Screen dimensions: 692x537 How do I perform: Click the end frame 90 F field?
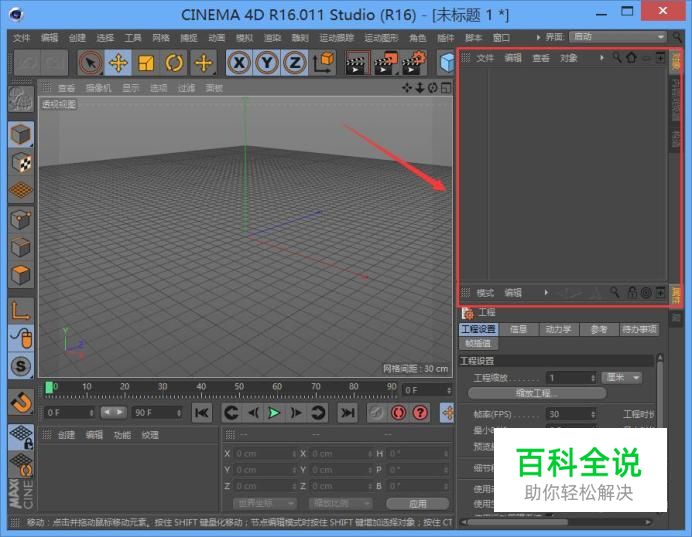[158, 413]
